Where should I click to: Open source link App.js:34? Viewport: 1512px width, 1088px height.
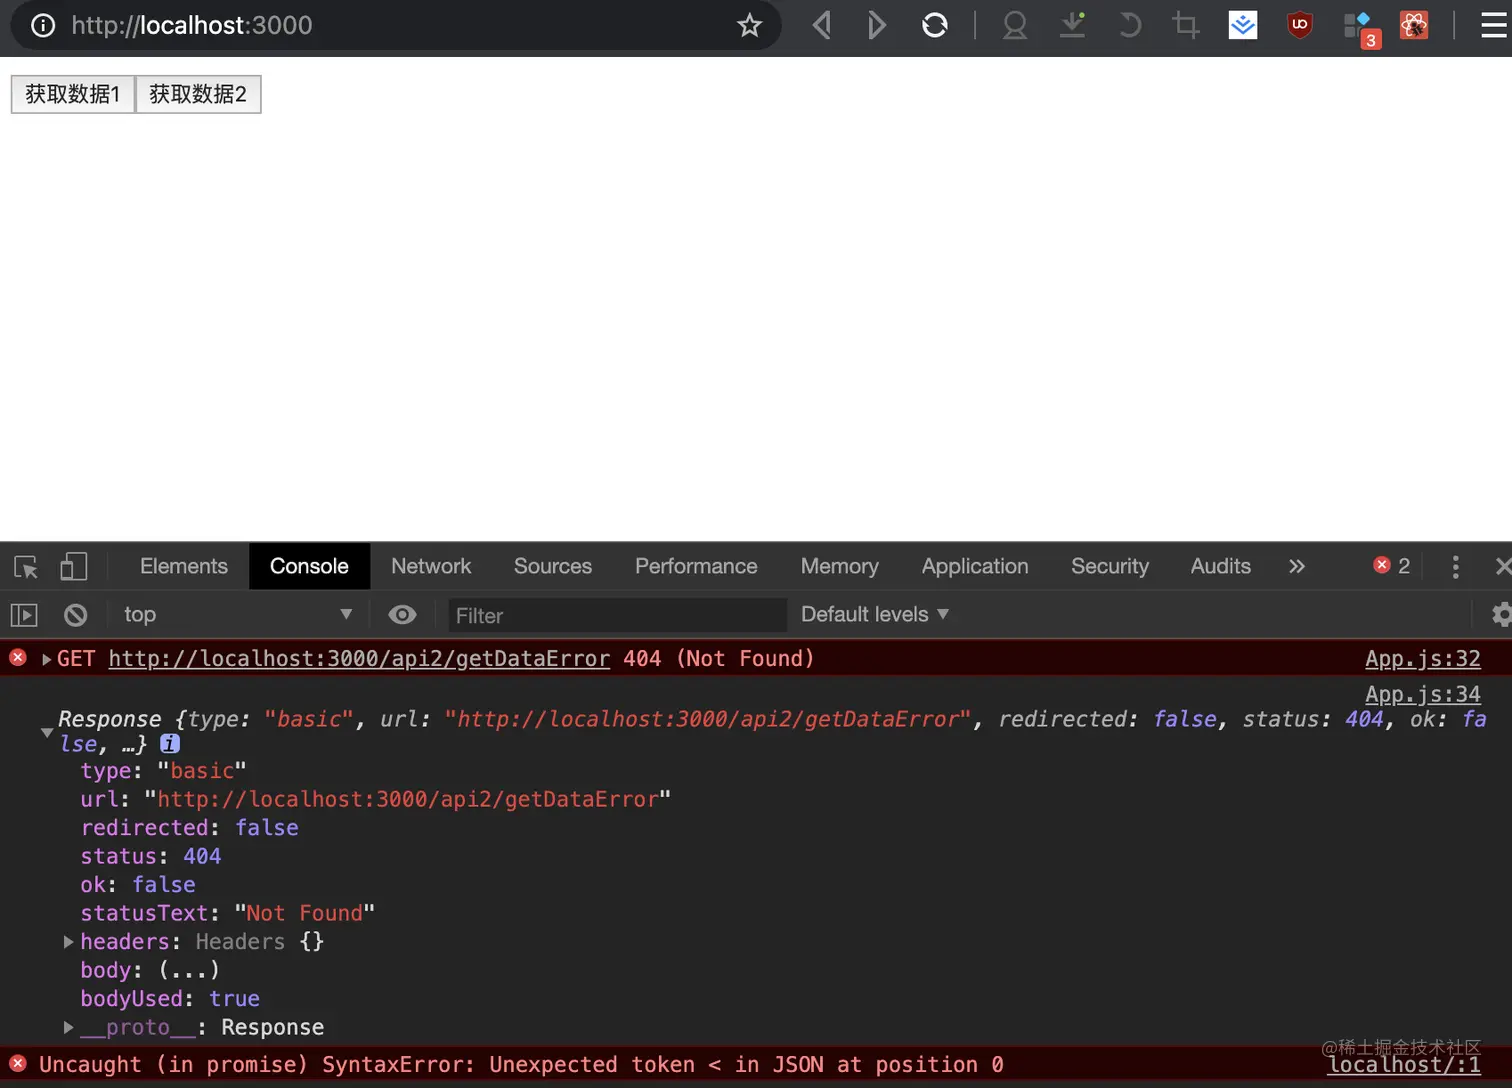click(1422, 694)
